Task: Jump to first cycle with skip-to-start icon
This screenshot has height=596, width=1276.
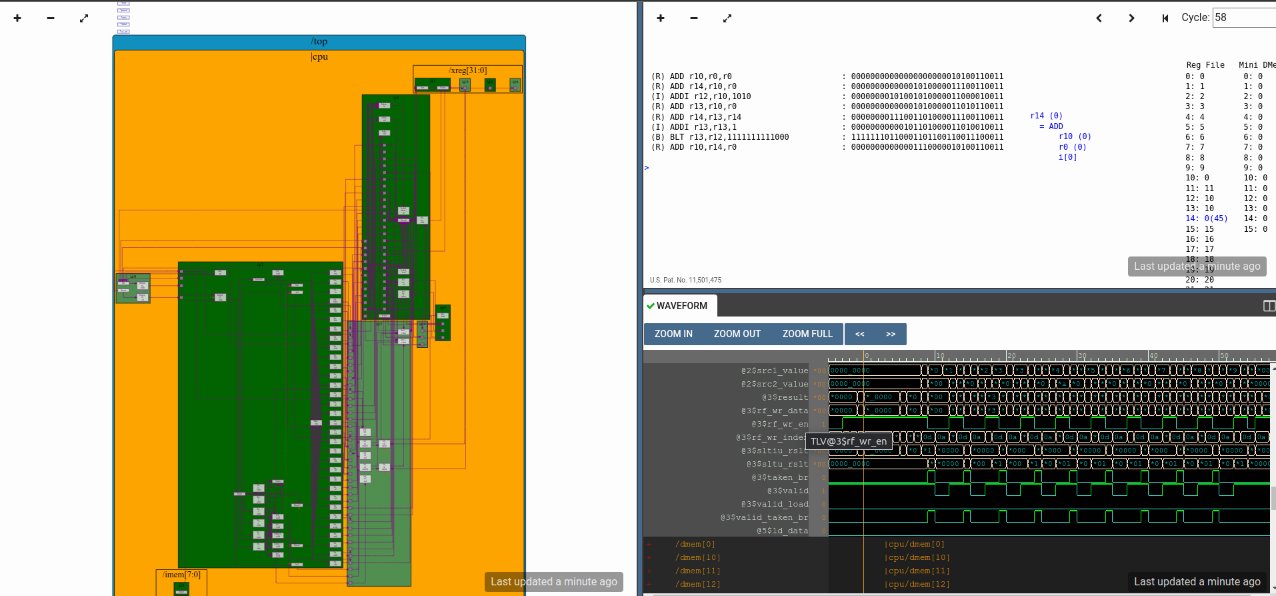Action: click(x=1164, y=18)
